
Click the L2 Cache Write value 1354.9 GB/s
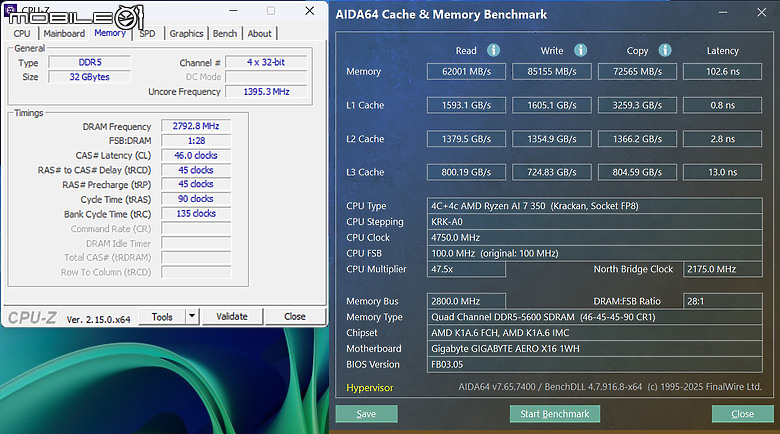(x=552, y=139)
